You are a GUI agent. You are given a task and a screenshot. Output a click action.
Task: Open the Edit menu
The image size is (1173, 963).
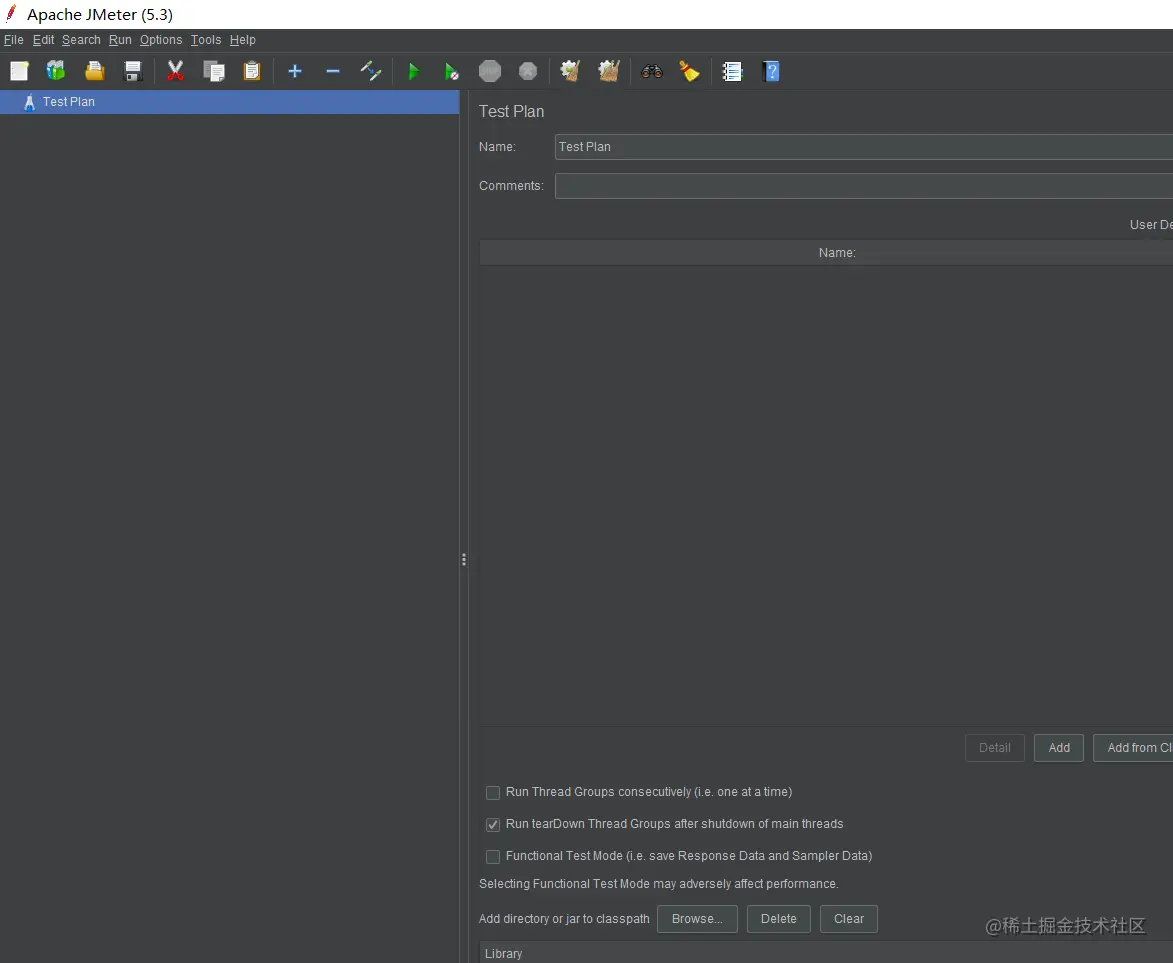pyautogui.click(x=43, y=40)
